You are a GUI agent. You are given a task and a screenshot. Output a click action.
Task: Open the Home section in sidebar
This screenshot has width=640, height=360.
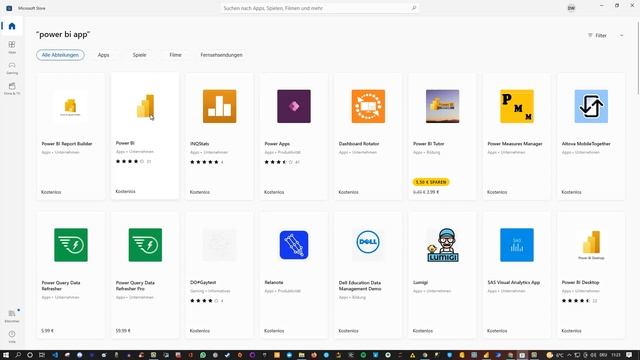(12, 26)
